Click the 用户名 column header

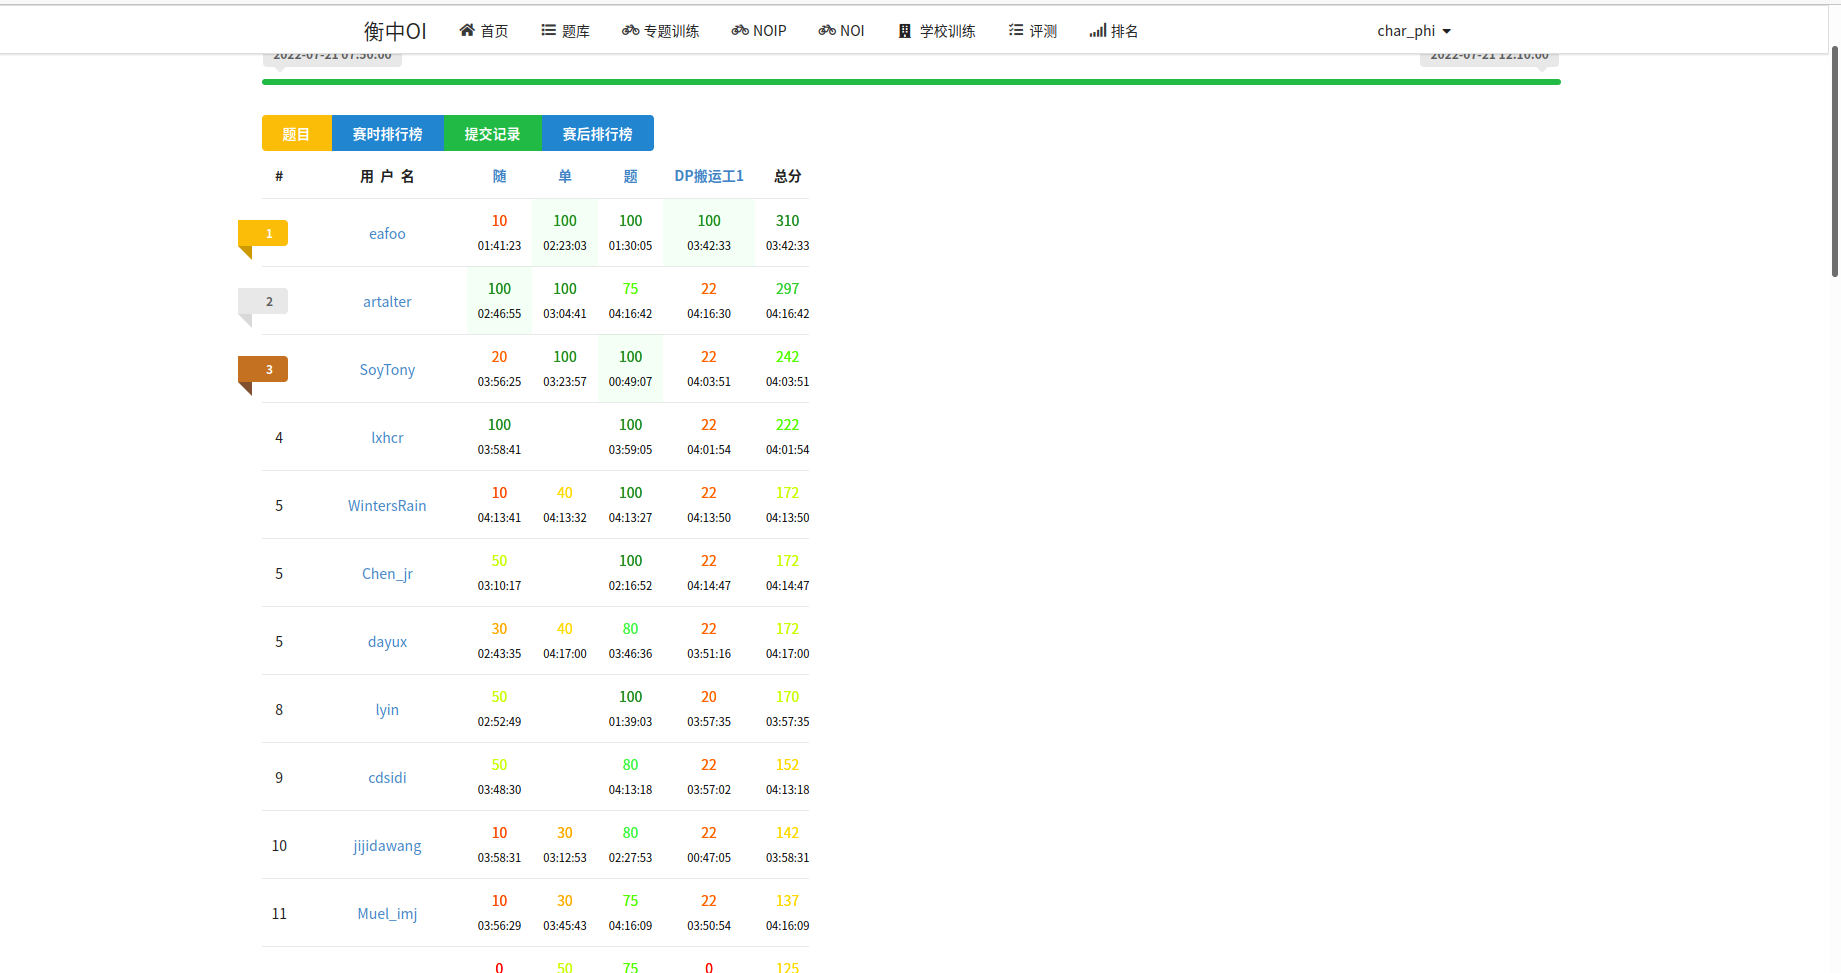(387, 176)
